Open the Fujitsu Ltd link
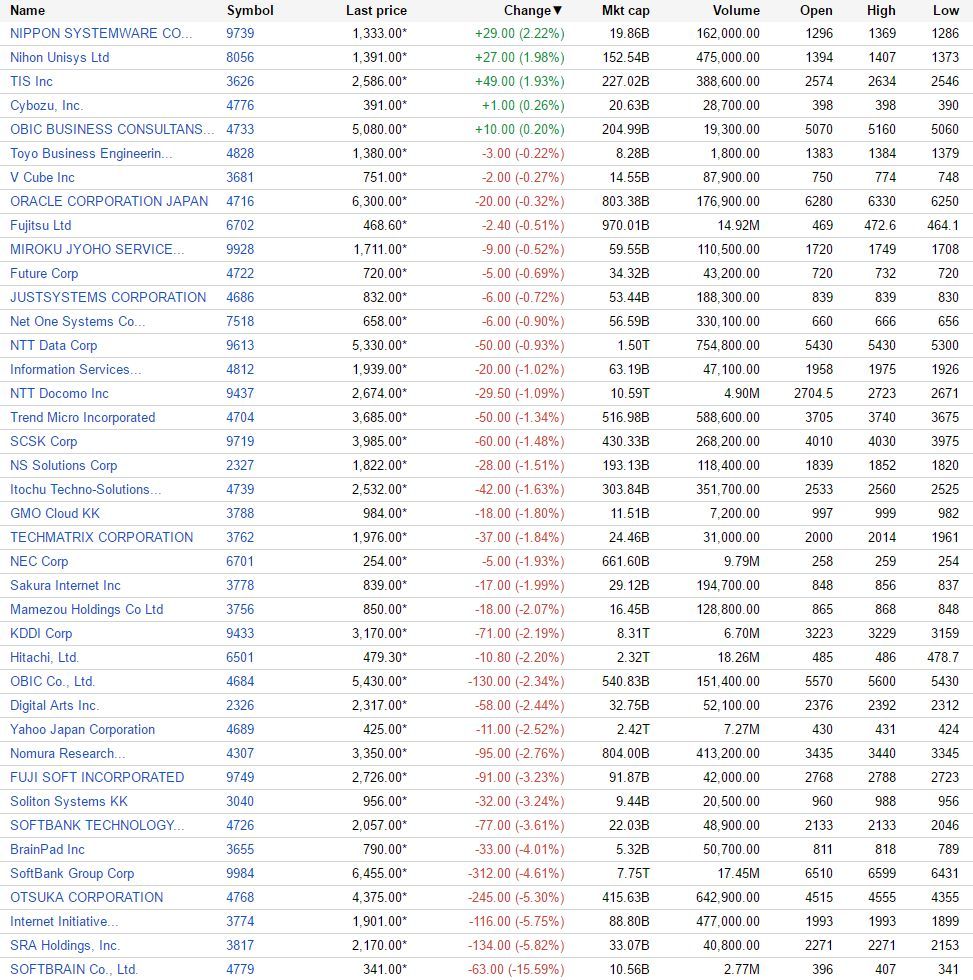 tap(41, 226)
